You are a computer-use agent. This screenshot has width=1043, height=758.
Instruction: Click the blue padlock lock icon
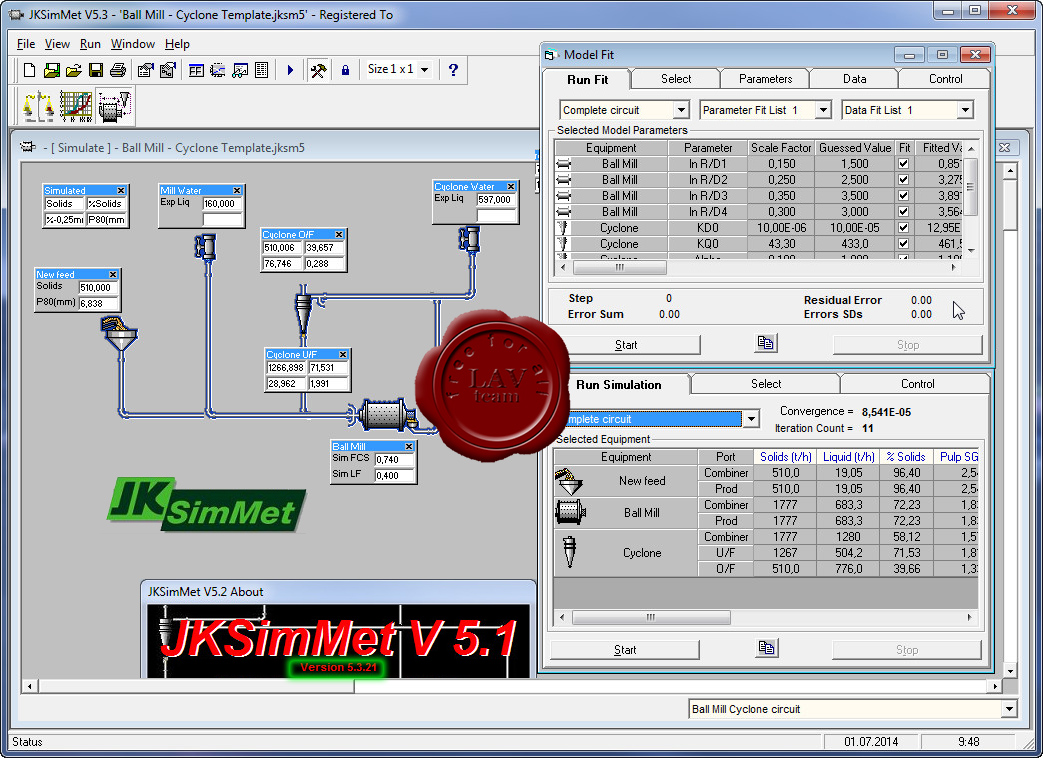point(345,70)
